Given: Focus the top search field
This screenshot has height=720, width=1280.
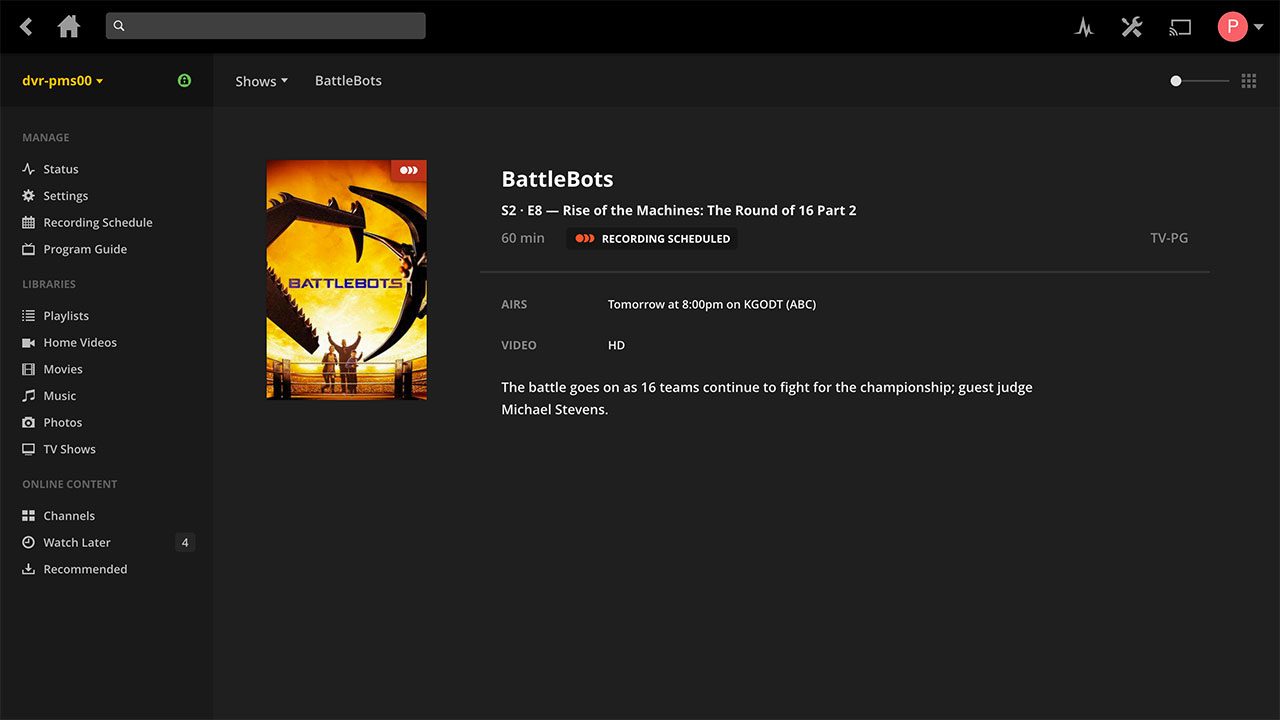Looking at the screenshot, I should (266, 26).
